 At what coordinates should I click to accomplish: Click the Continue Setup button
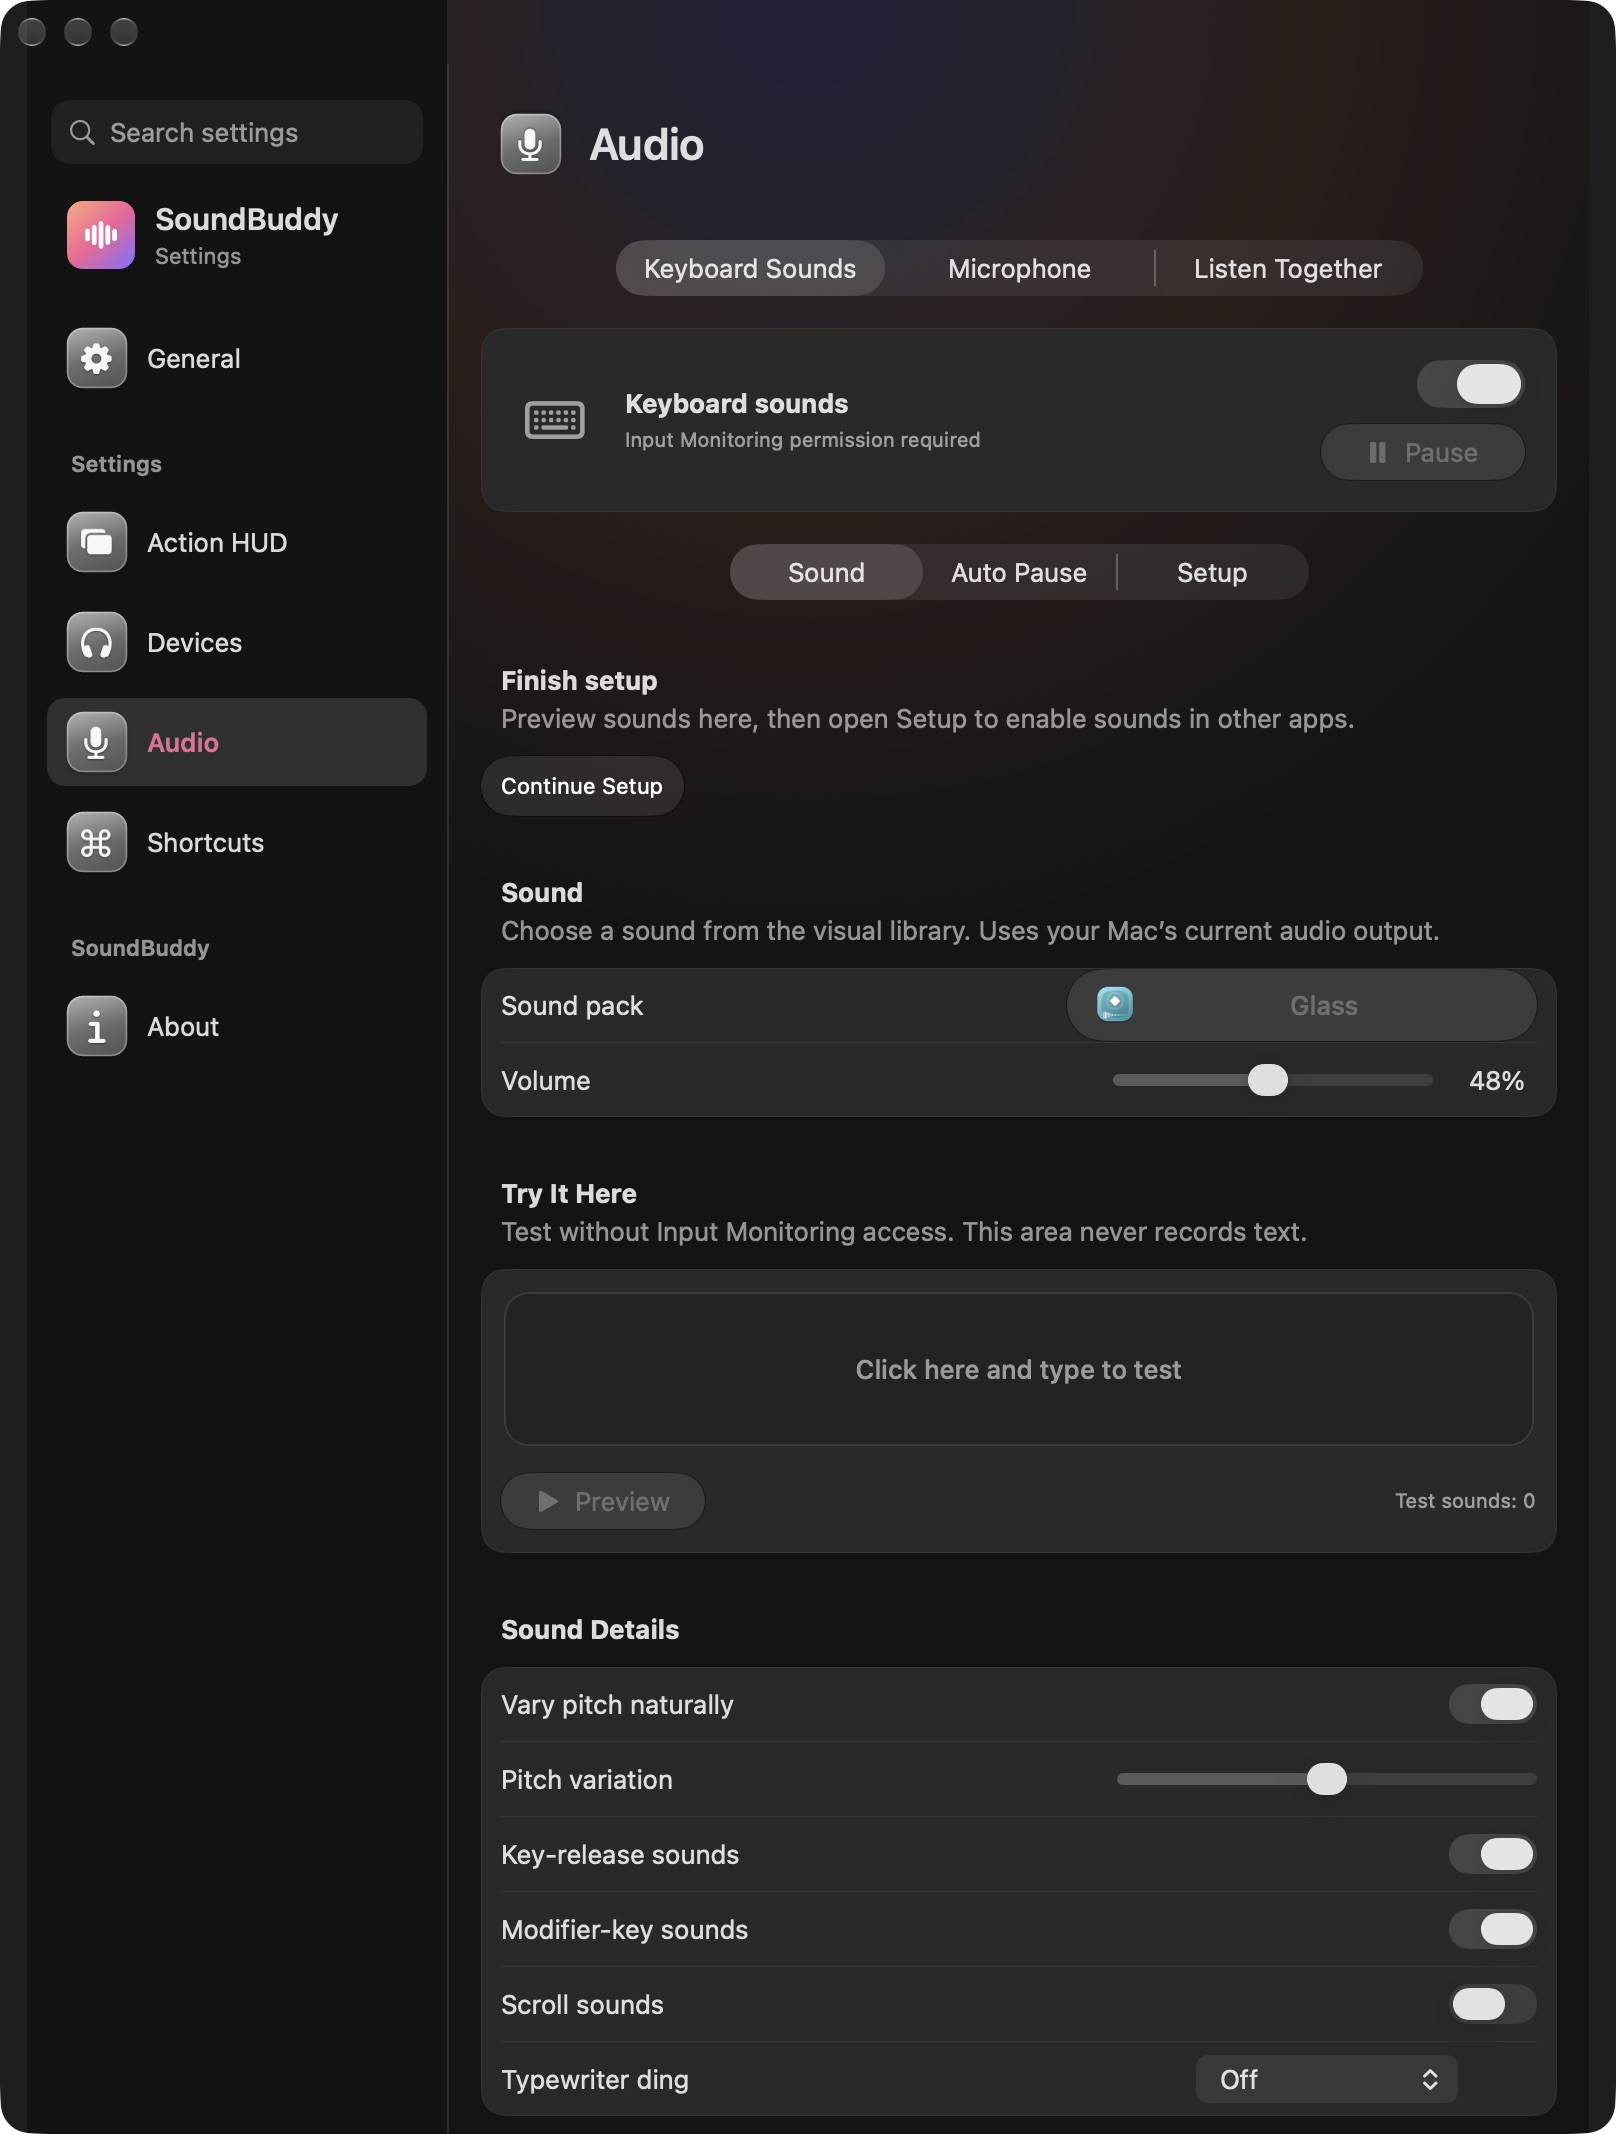click(582, 786)
